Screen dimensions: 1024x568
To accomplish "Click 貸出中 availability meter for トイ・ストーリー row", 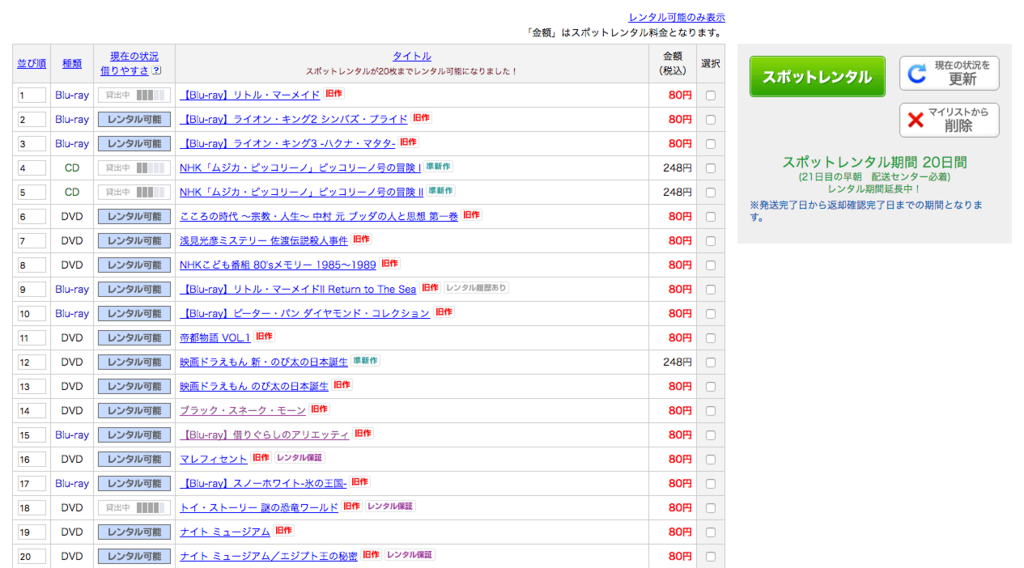I will tap(135, 507).
